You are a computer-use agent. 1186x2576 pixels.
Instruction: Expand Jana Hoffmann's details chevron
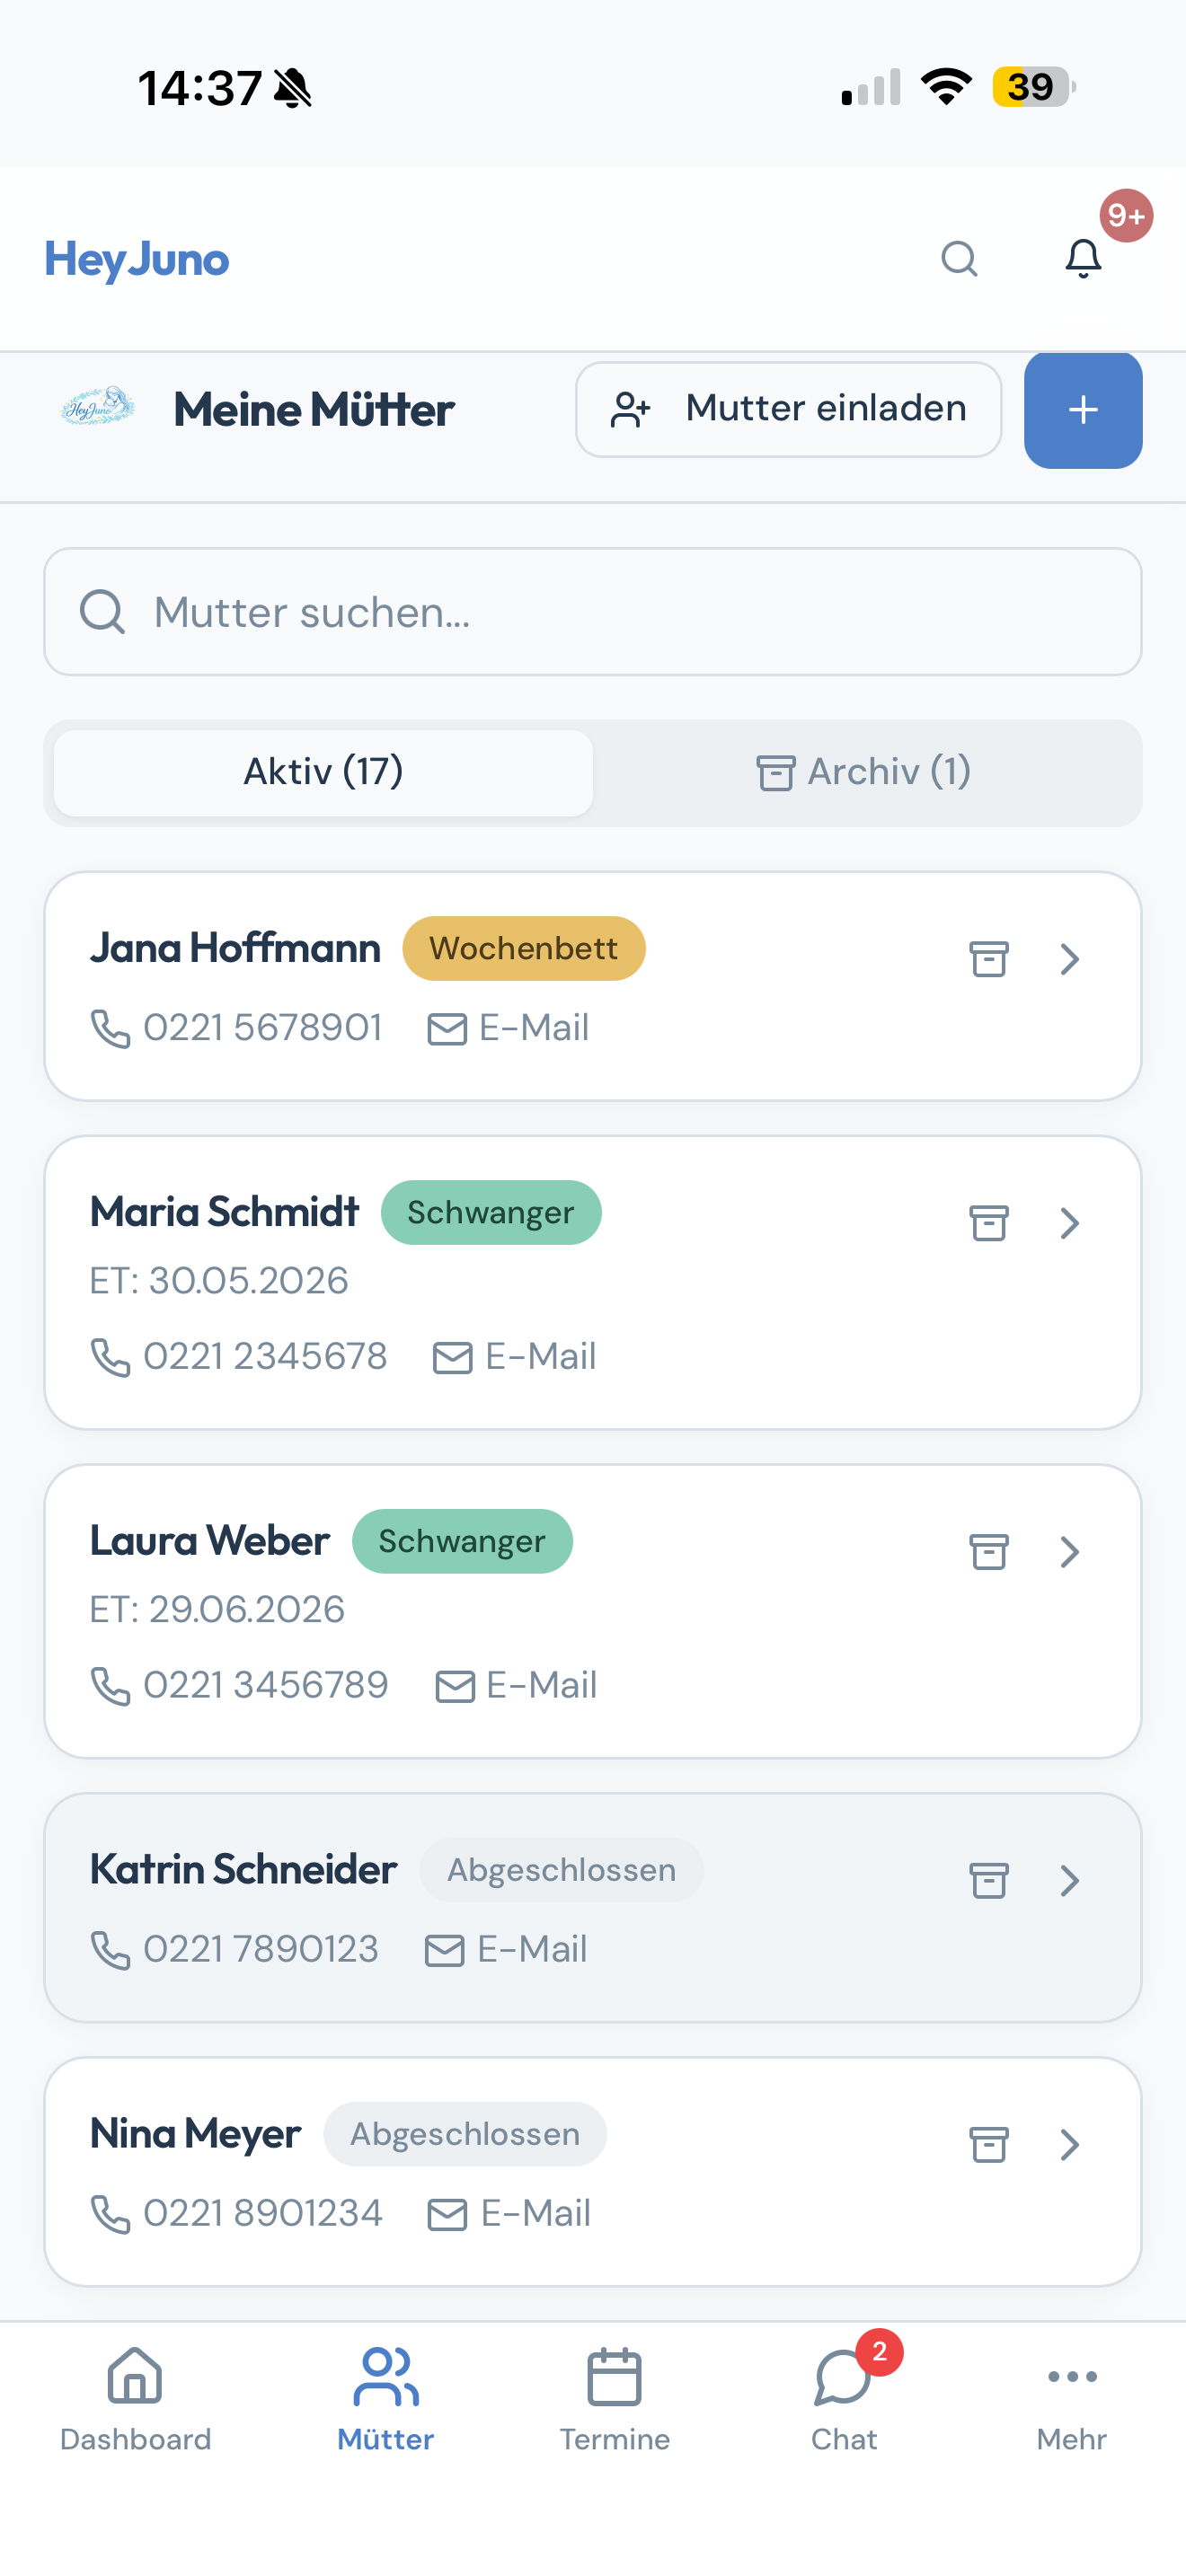click(x=1070, y=959)
